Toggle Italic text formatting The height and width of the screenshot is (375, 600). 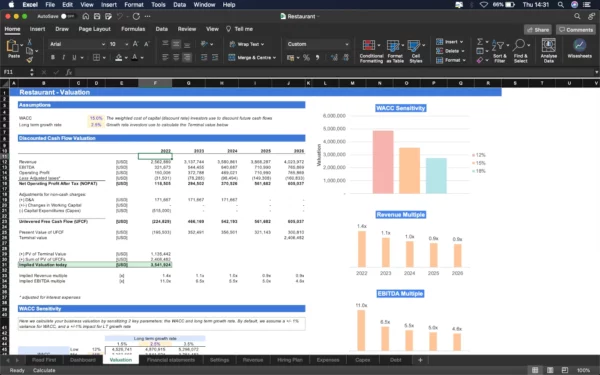point(64,57)
